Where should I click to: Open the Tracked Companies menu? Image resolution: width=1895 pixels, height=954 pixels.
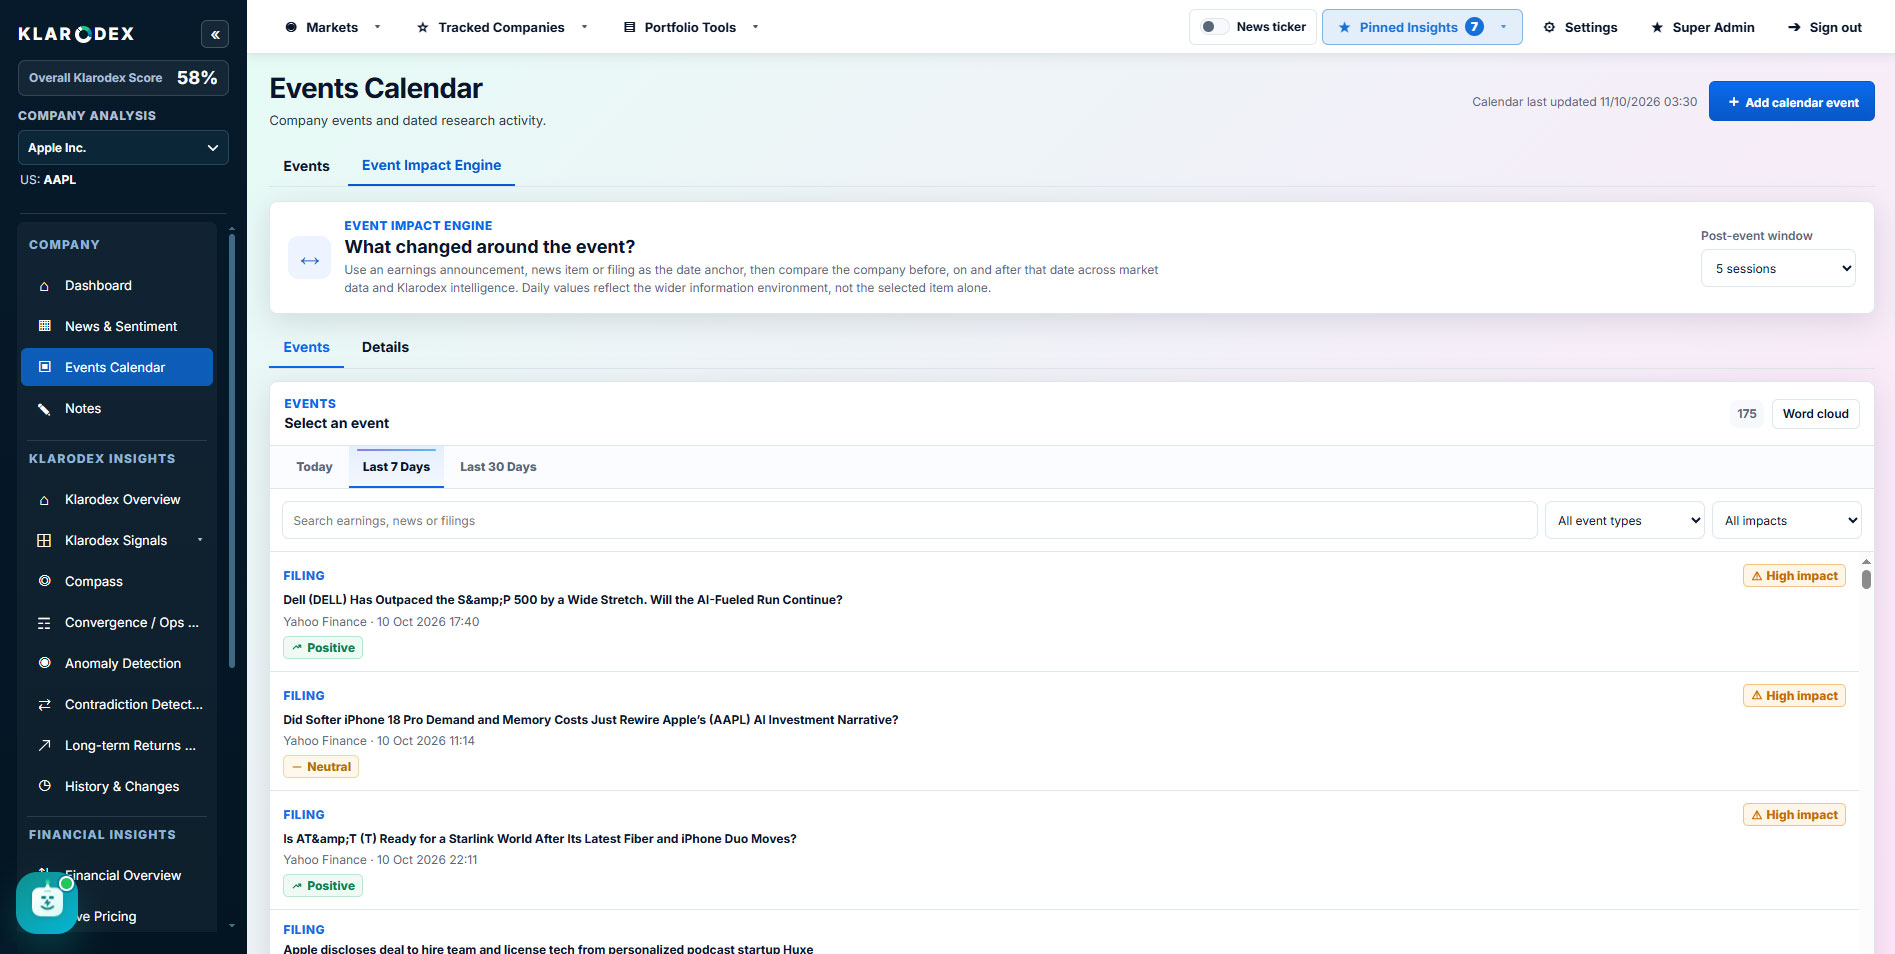pyautogui.click(x=501, y=27)
